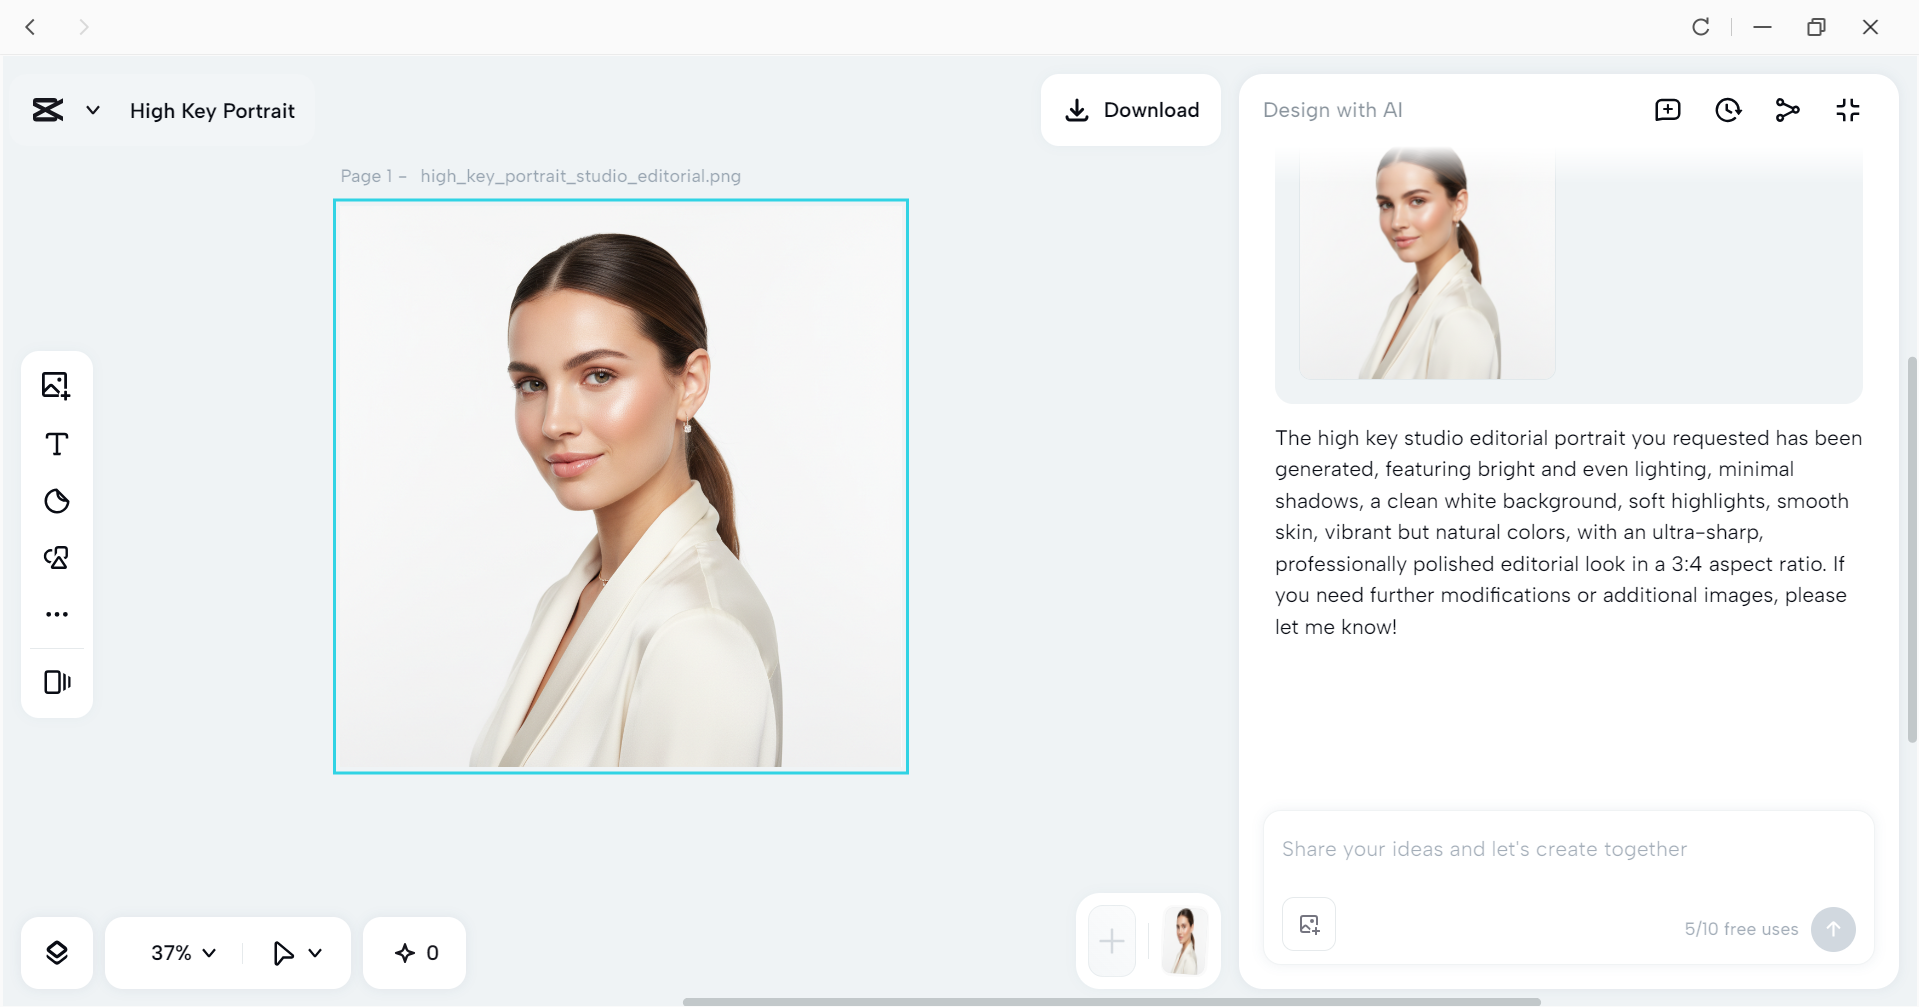The height and width of the screenshot is (1007, 1919).
Task: Show more tools via three dots
Action: click(x=57, y=614)
